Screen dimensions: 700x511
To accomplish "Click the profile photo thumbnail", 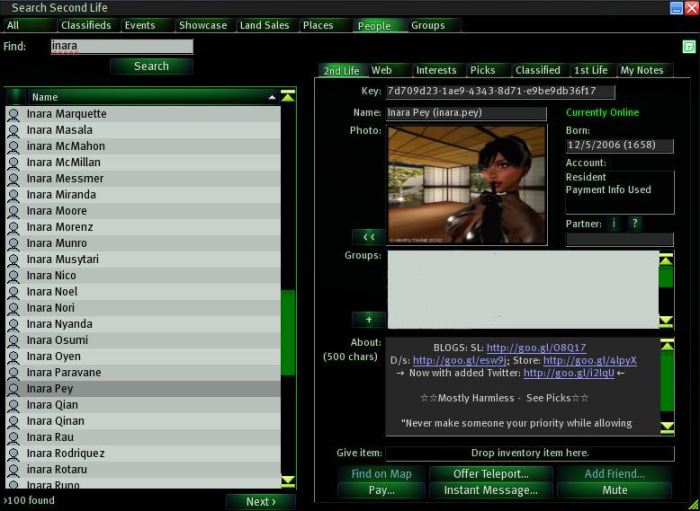I will 467,184.
